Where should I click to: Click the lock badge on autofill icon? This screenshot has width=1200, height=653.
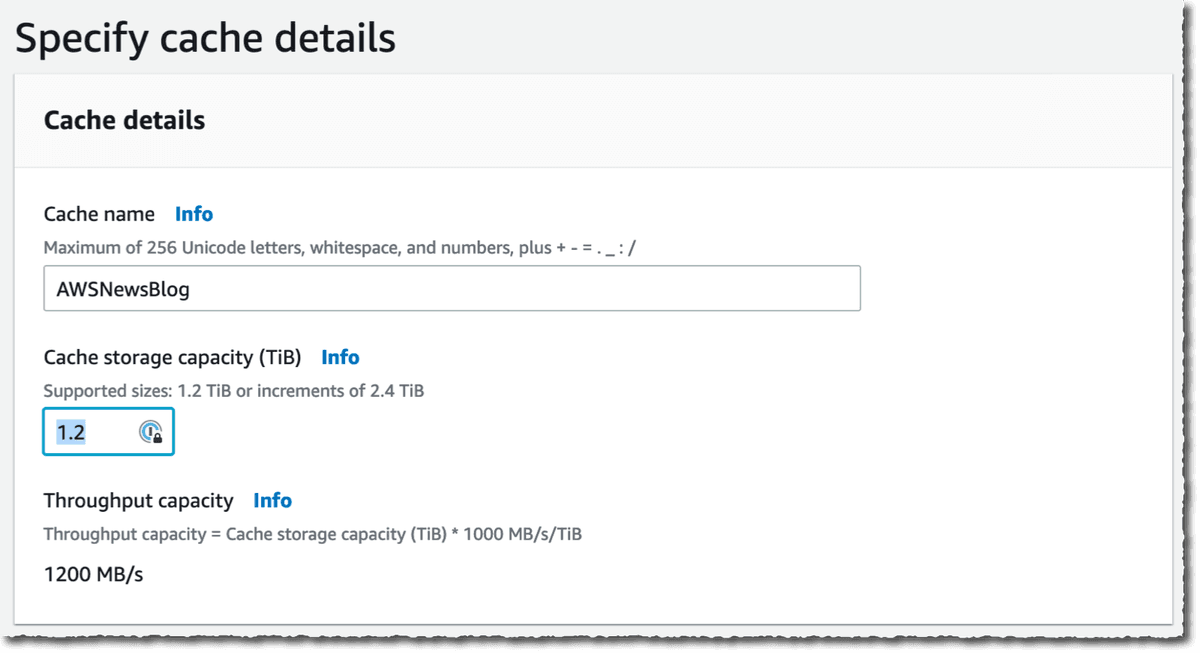[x=158, y=439]
